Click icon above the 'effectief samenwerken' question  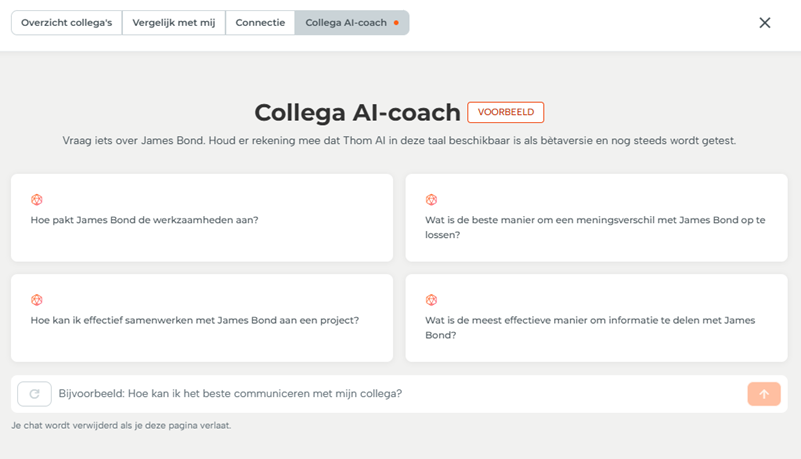pyautogui.click(x=37, y=300)
